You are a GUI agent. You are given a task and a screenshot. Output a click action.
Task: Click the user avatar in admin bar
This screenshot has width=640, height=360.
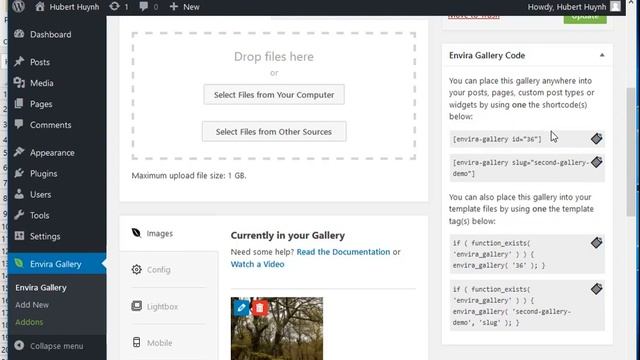[x=615, y=6]
